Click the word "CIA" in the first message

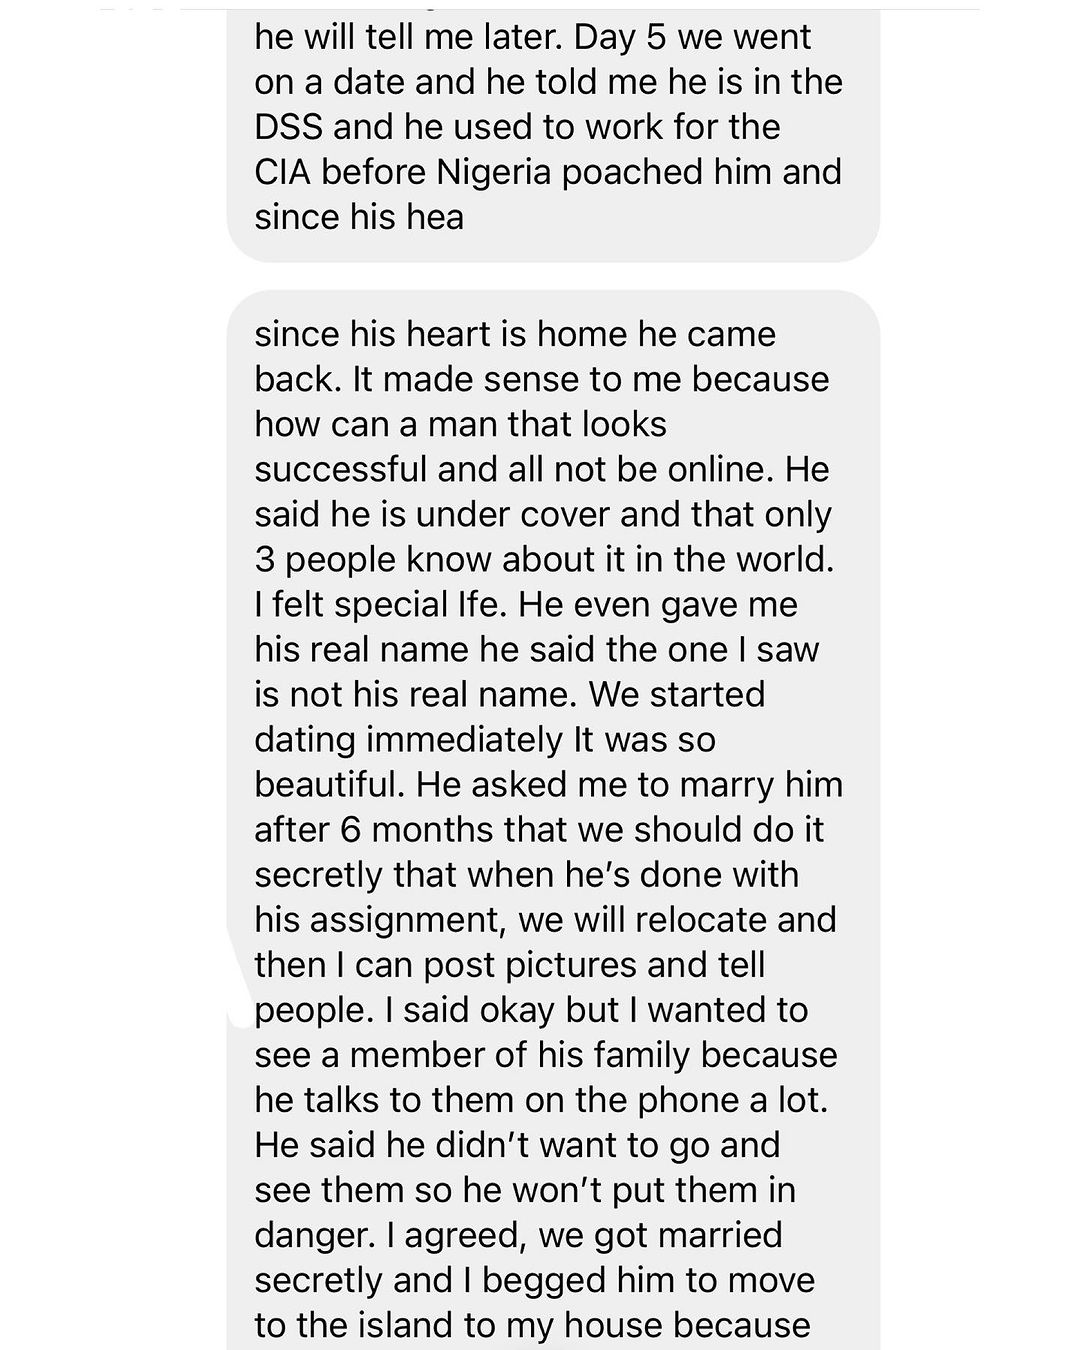pos(281,173)
